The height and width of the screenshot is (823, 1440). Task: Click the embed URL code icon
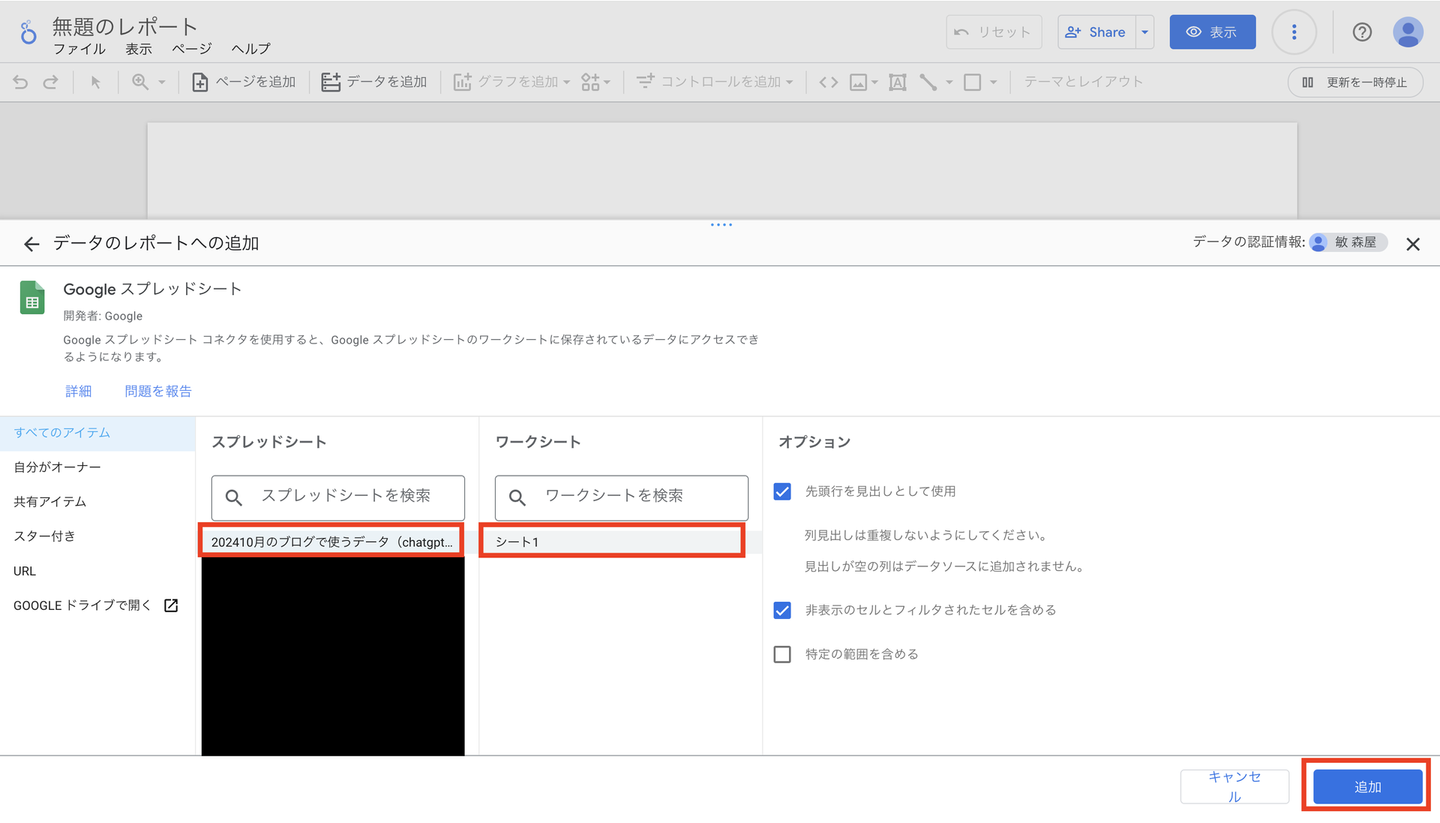coord(828,82)
